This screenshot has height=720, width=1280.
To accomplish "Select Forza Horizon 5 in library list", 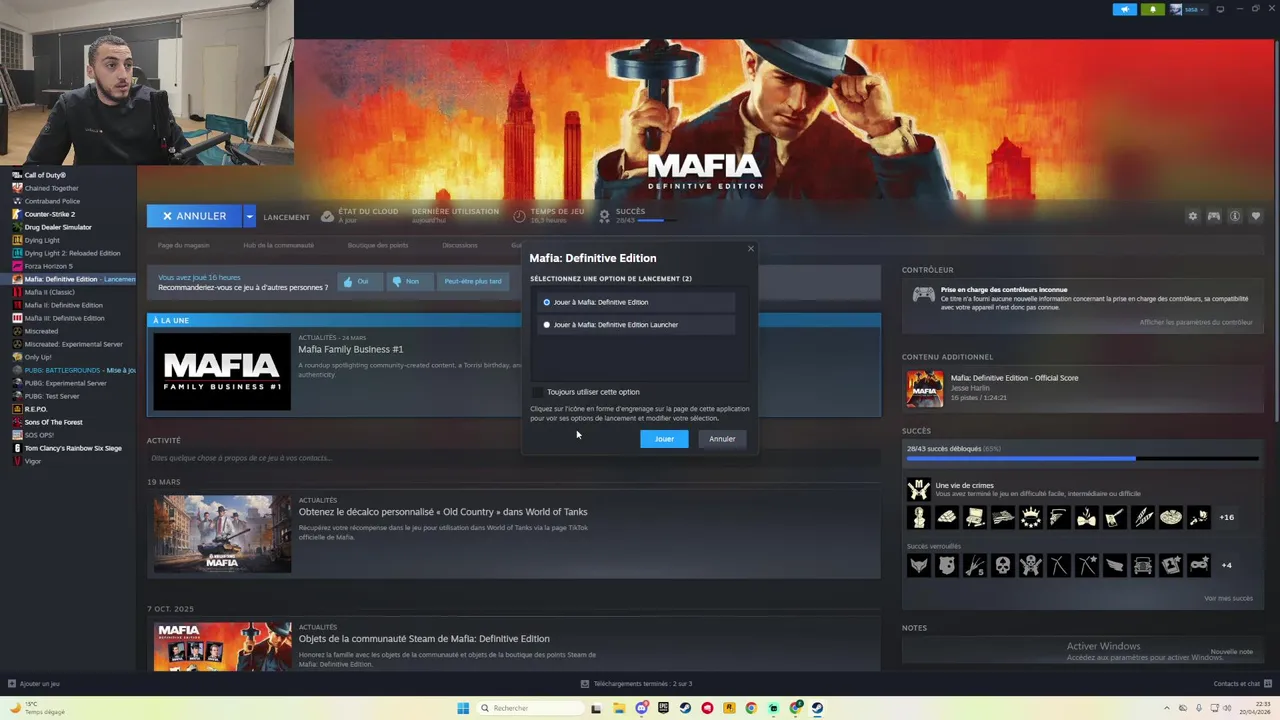I will pyautogui.click(x=48, y=266).
